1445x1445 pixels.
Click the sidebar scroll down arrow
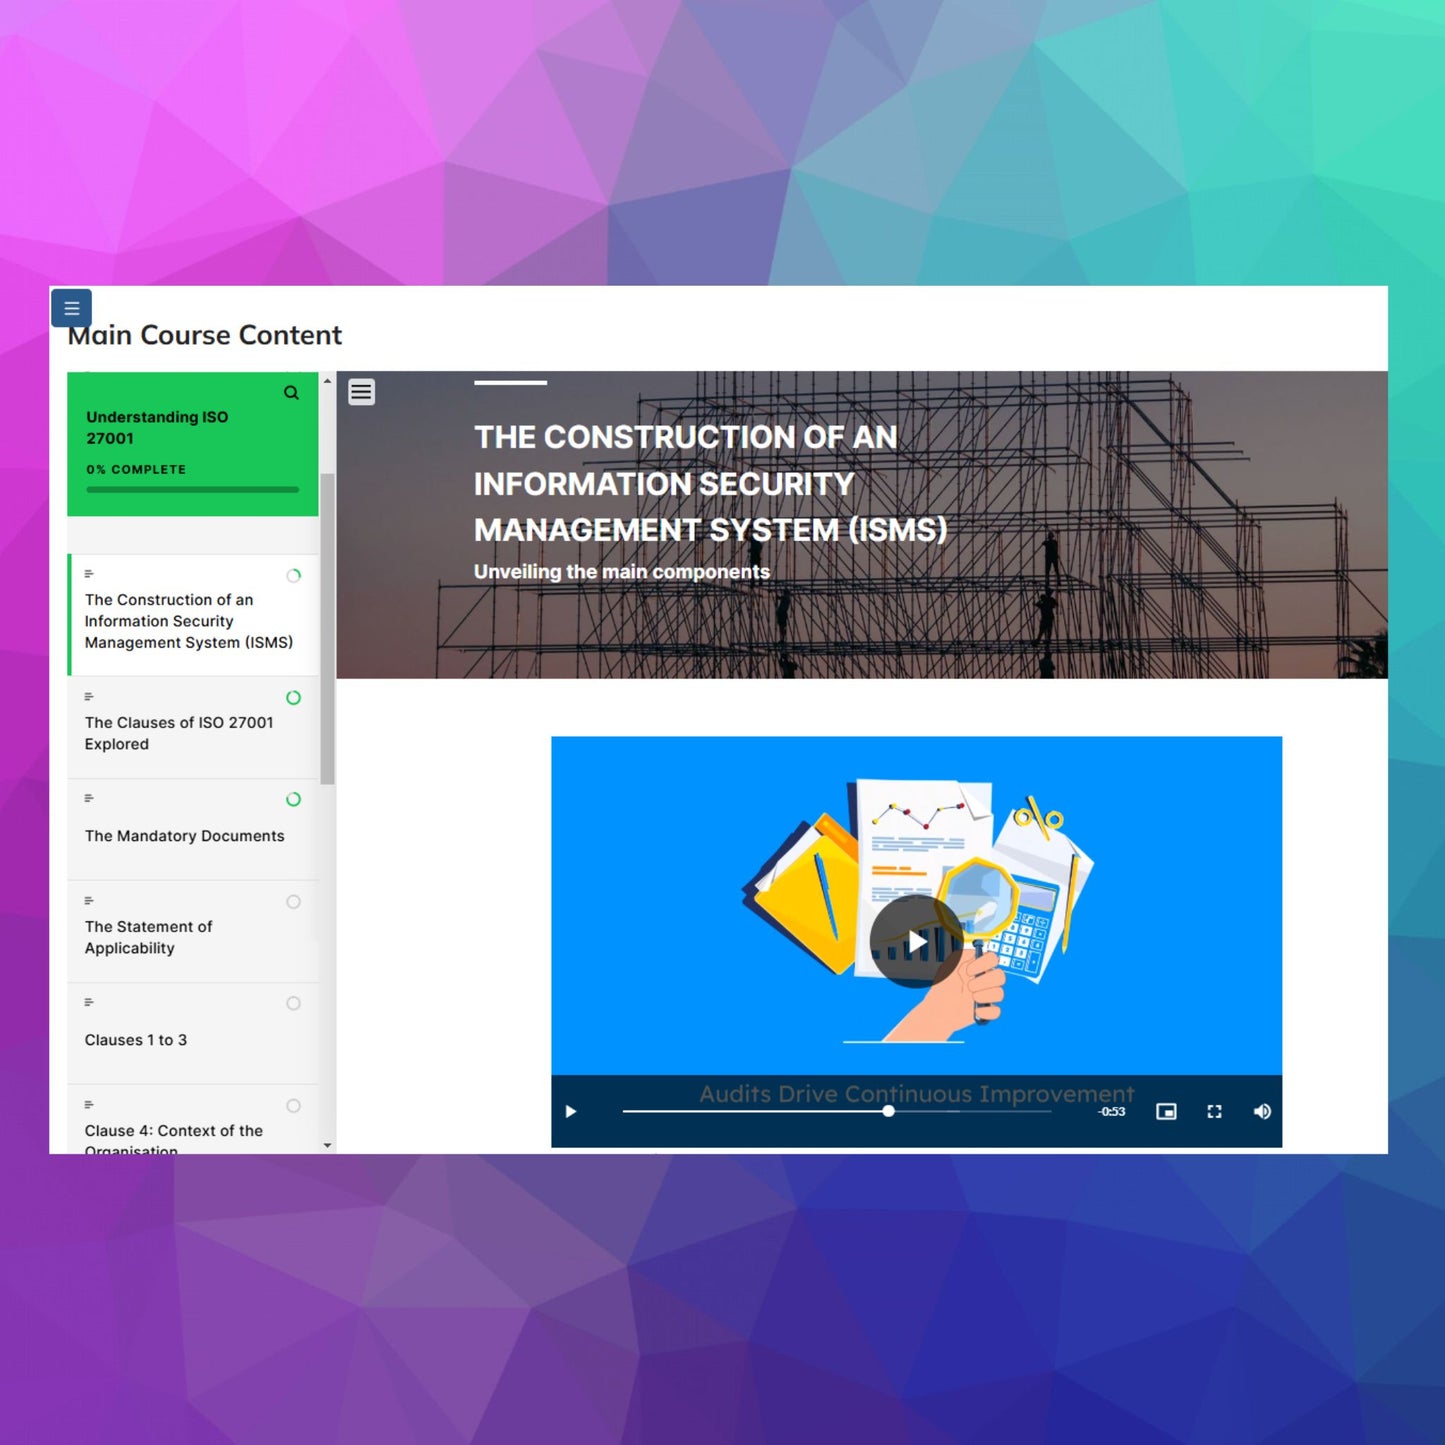coord(327,1145)
